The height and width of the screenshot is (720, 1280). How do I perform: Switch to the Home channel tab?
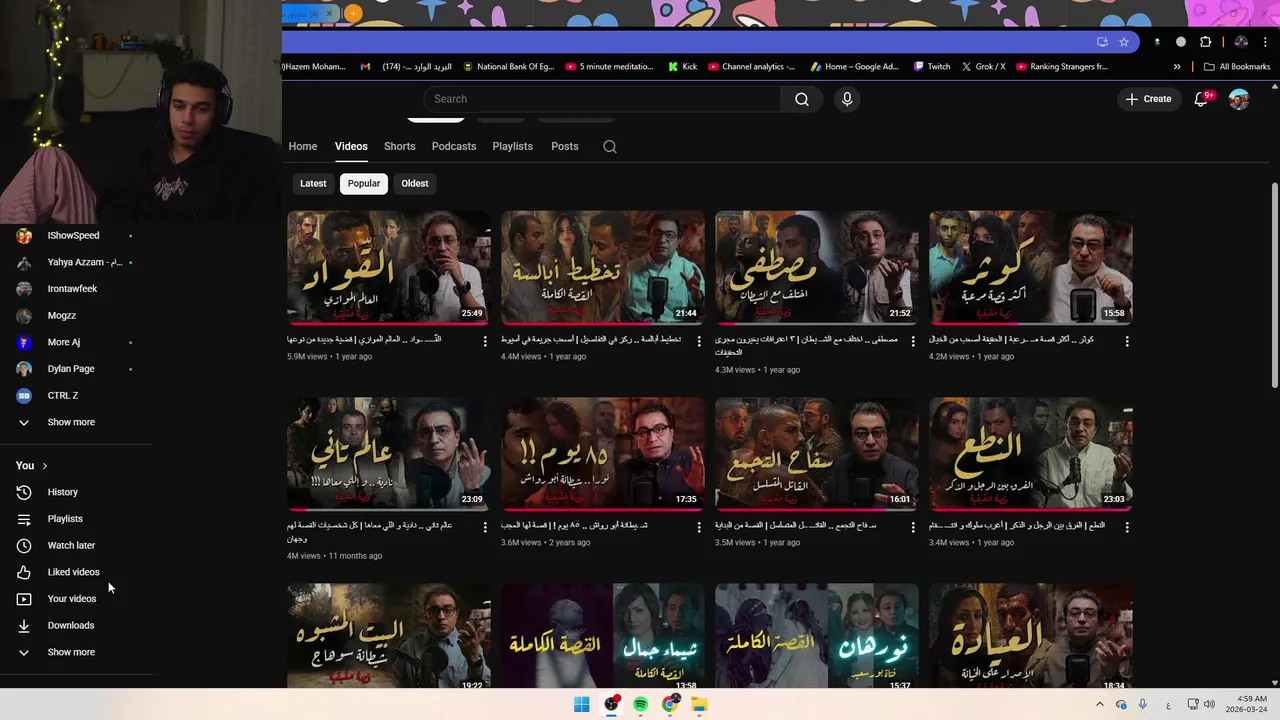point(303,146)
